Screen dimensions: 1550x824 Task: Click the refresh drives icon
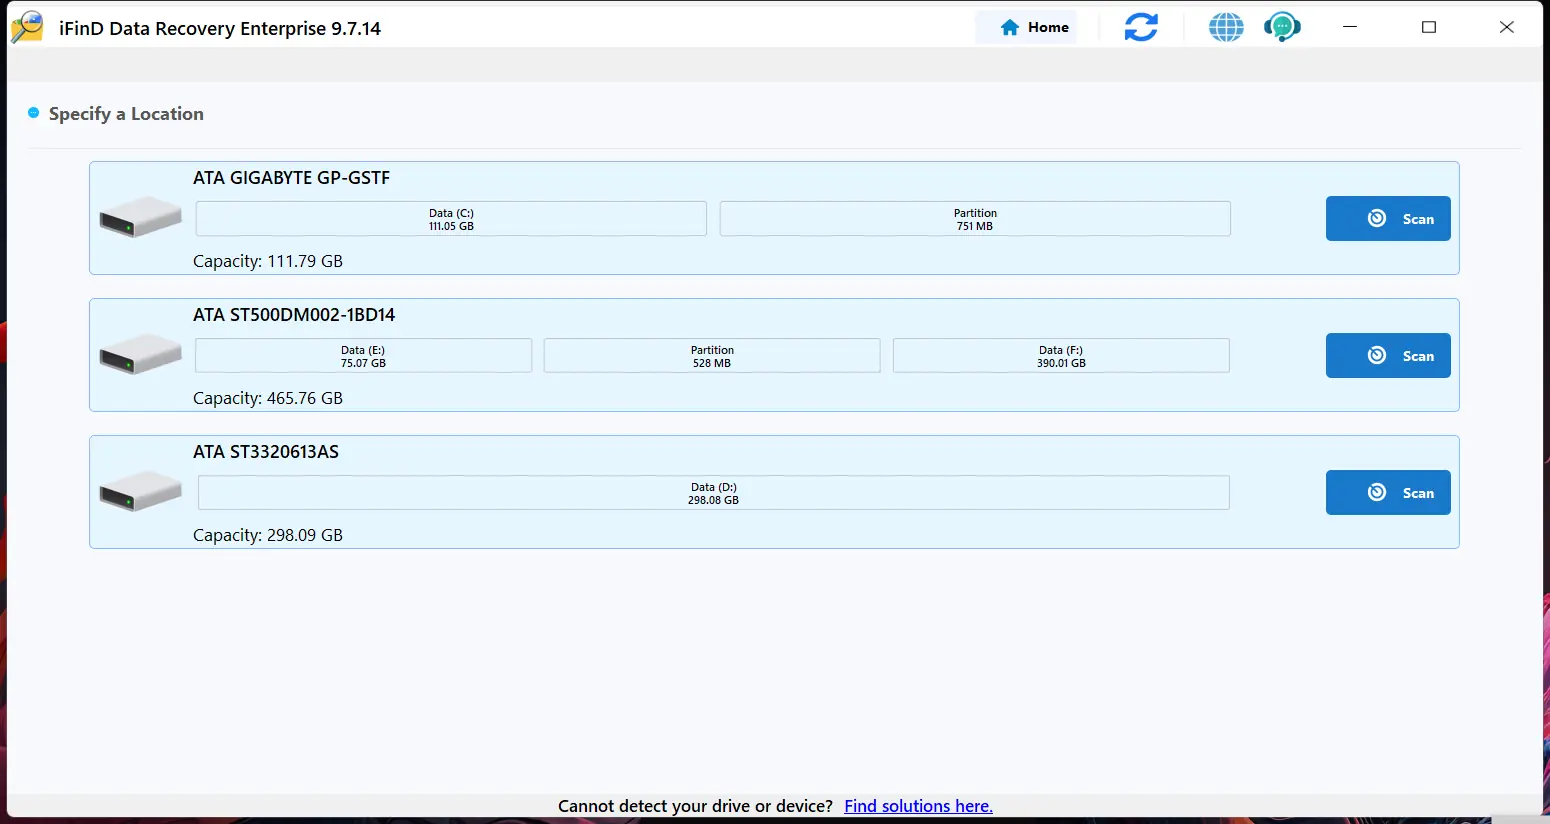point(1141,27)
